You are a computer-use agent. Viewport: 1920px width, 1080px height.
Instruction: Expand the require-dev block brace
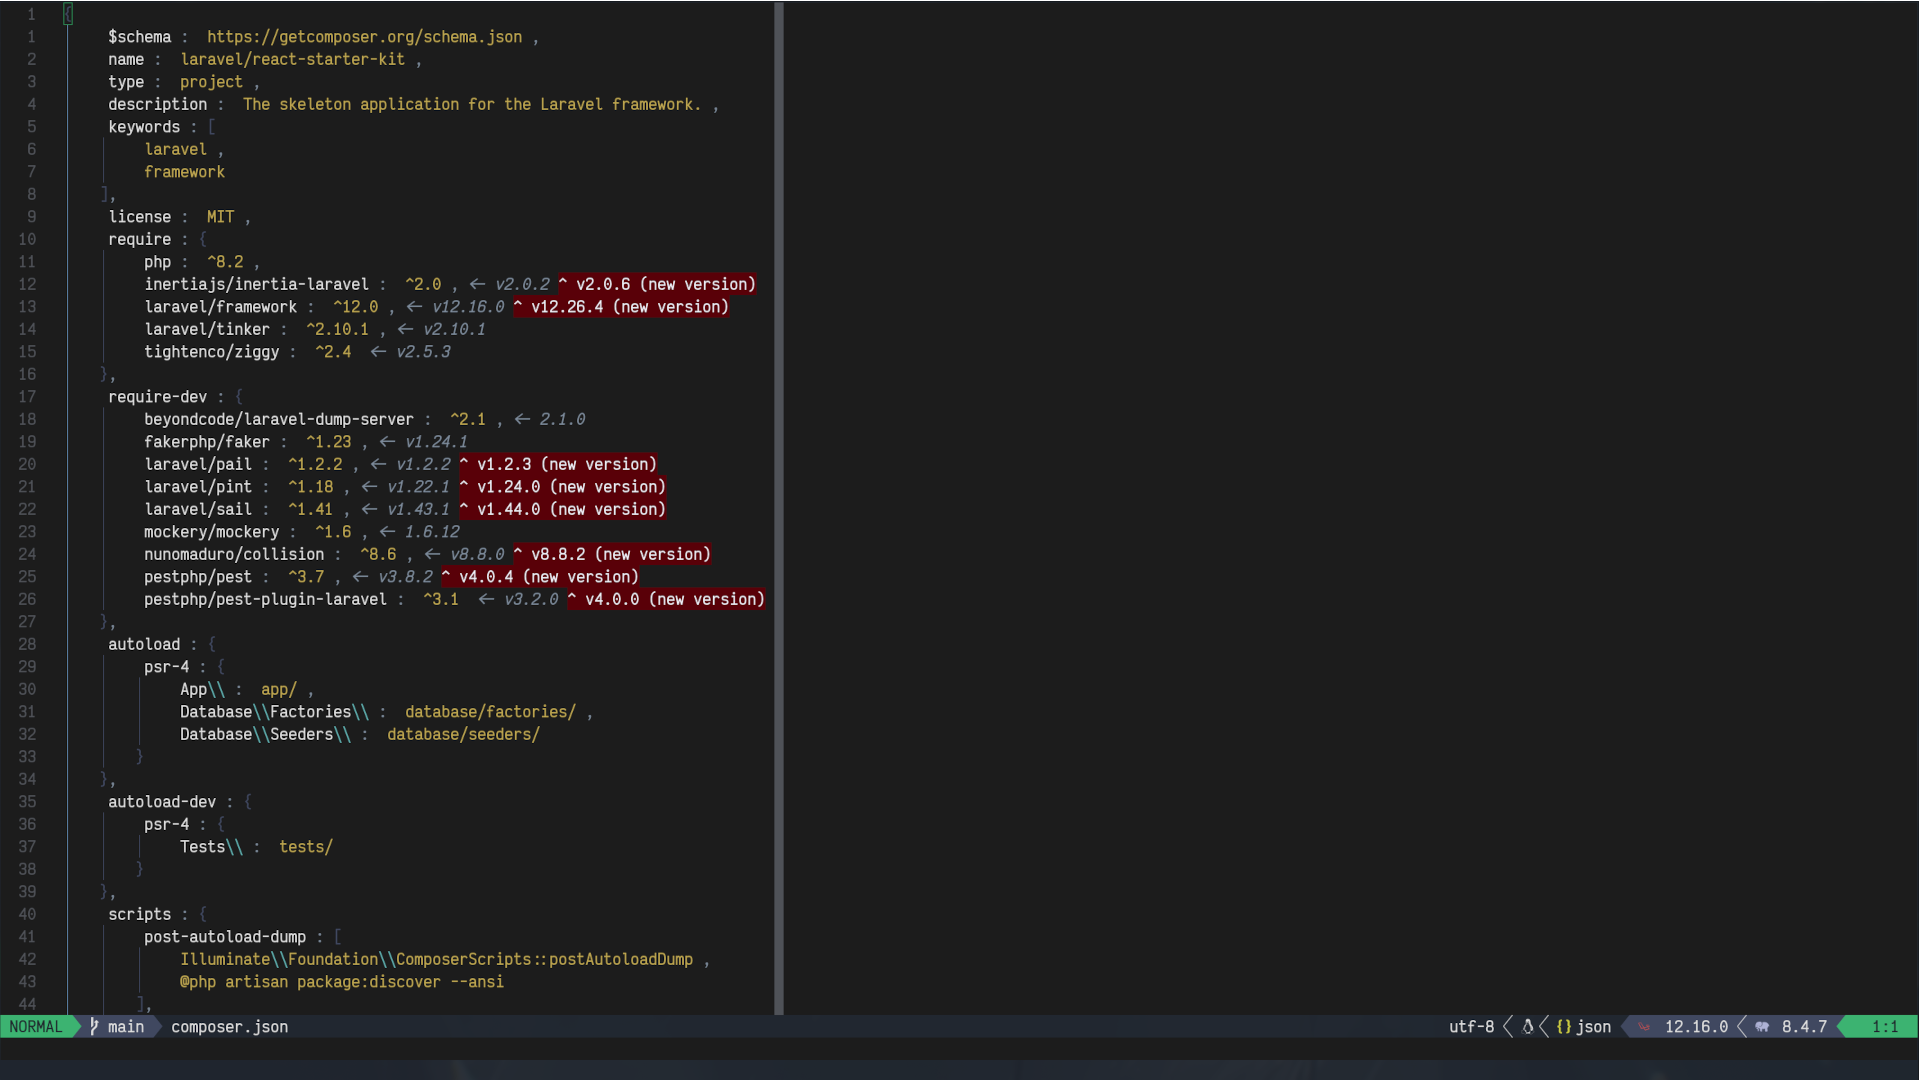[240, 397]
